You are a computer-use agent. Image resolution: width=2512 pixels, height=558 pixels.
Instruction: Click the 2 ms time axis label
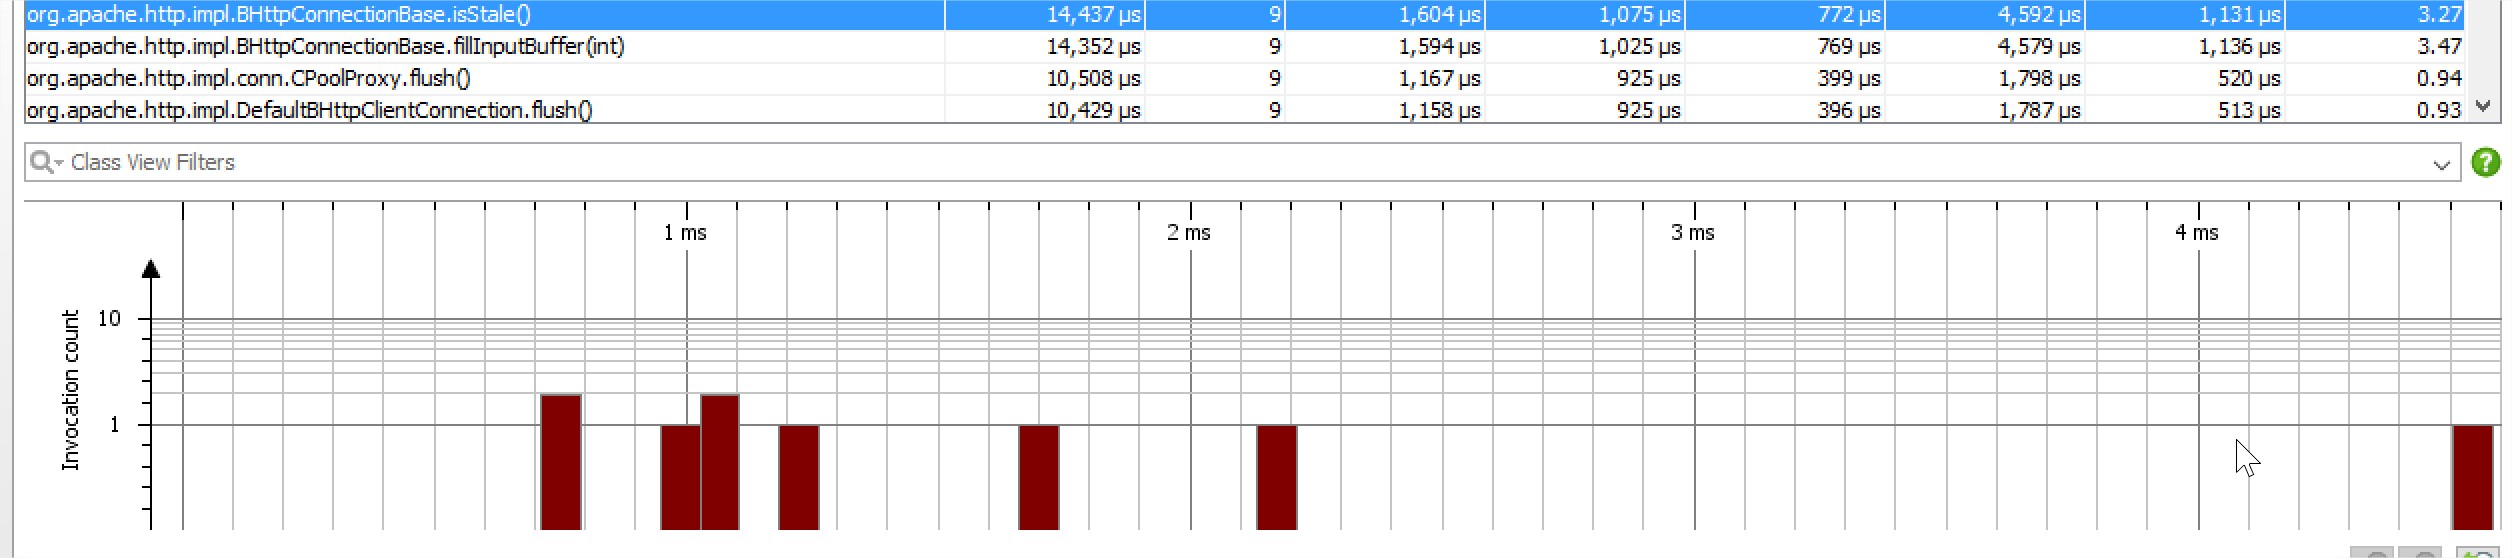(x=1189, y=232)
